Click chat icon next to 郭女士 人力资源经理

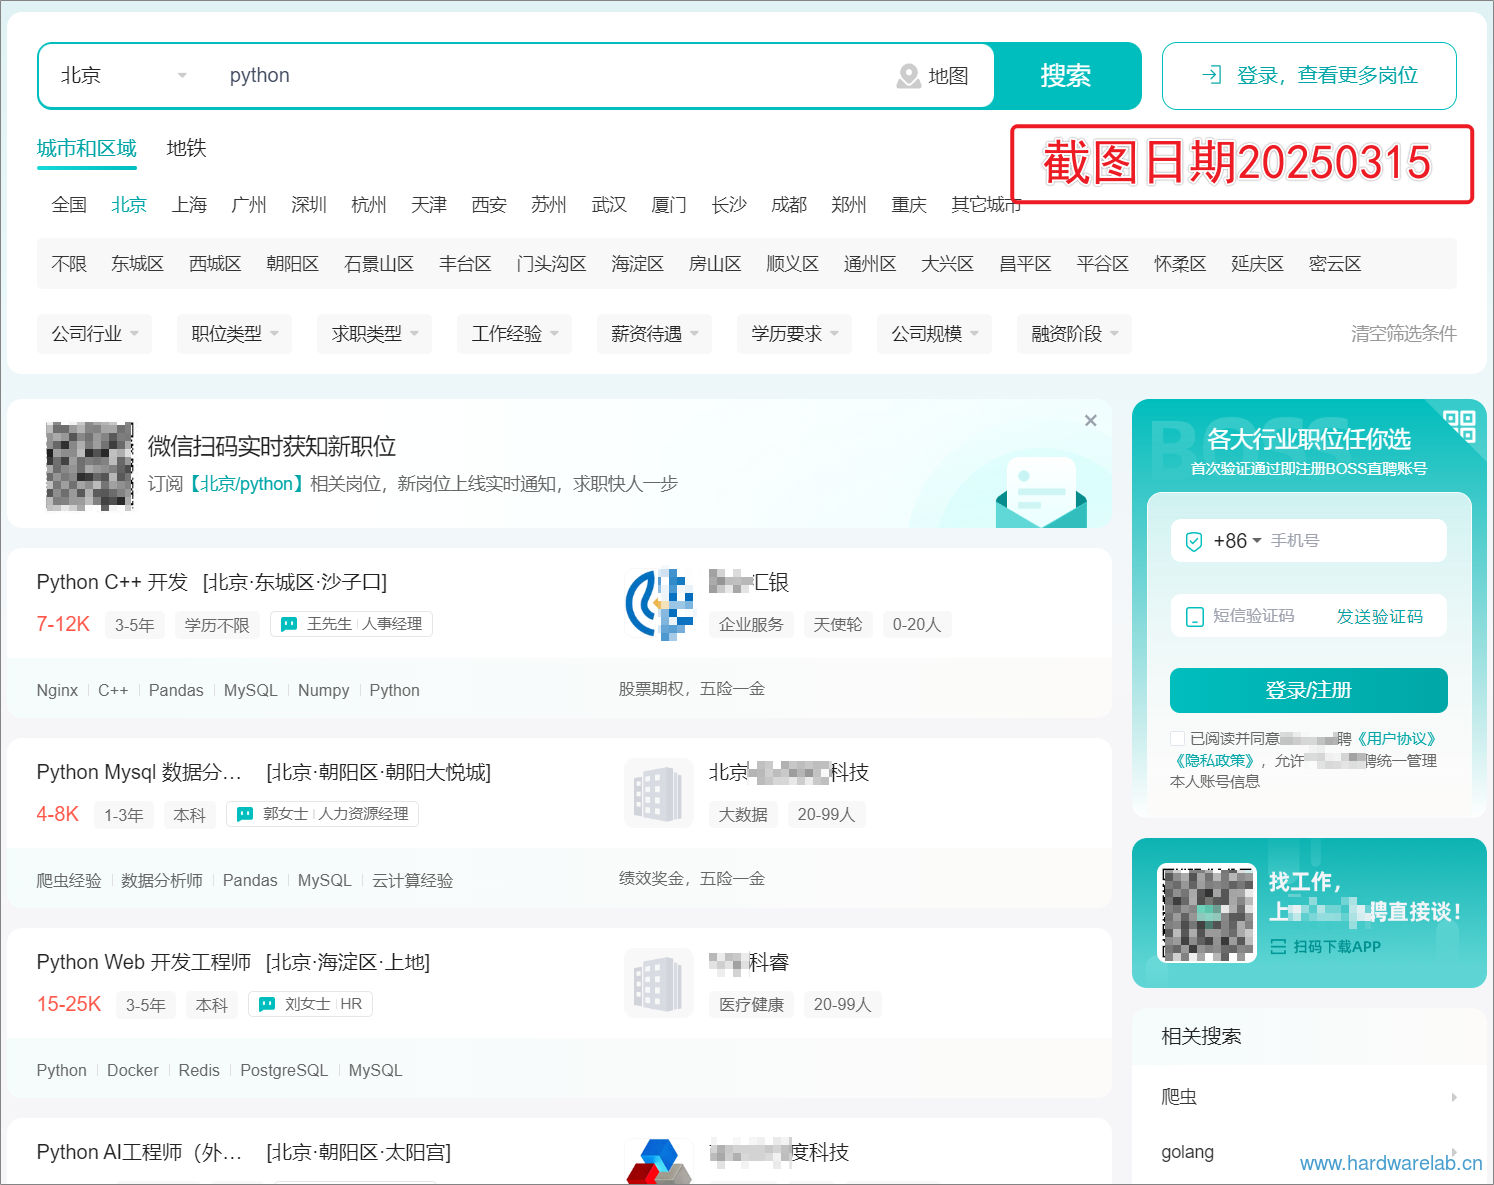click(x=245, y=814)
